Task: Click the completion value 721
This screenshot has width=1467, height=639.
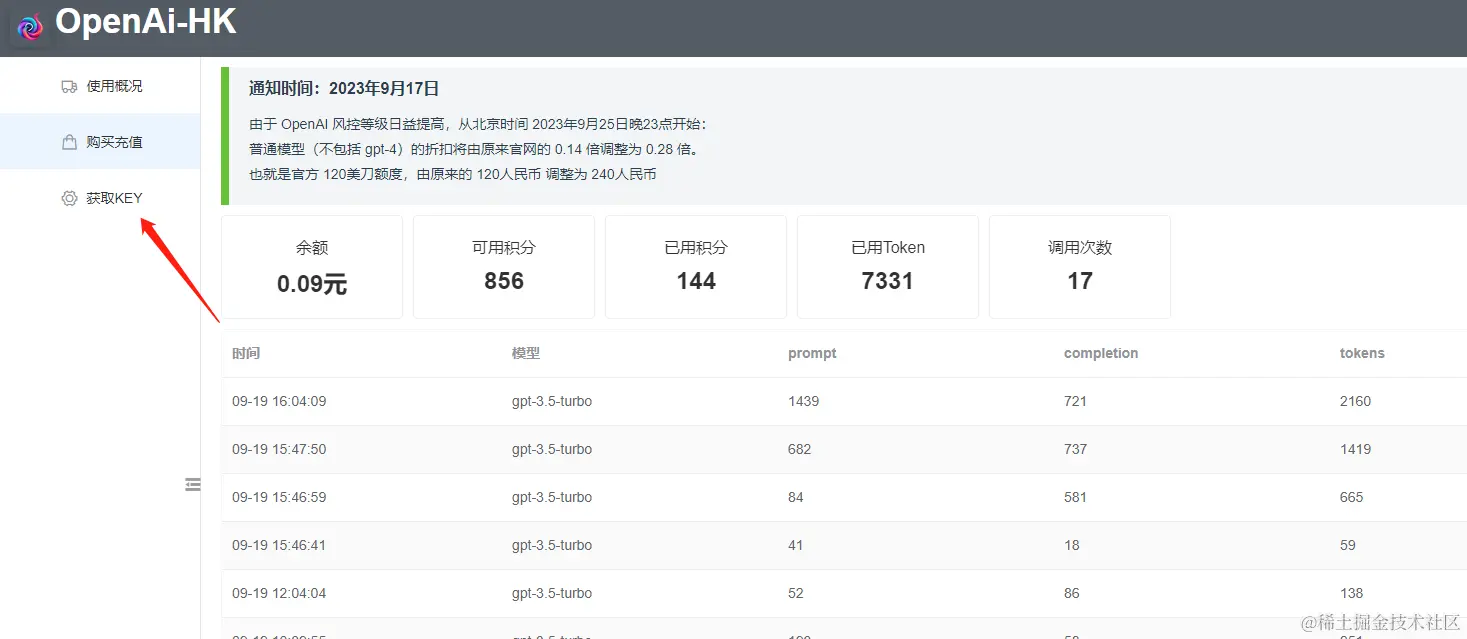Action: 1075,401
